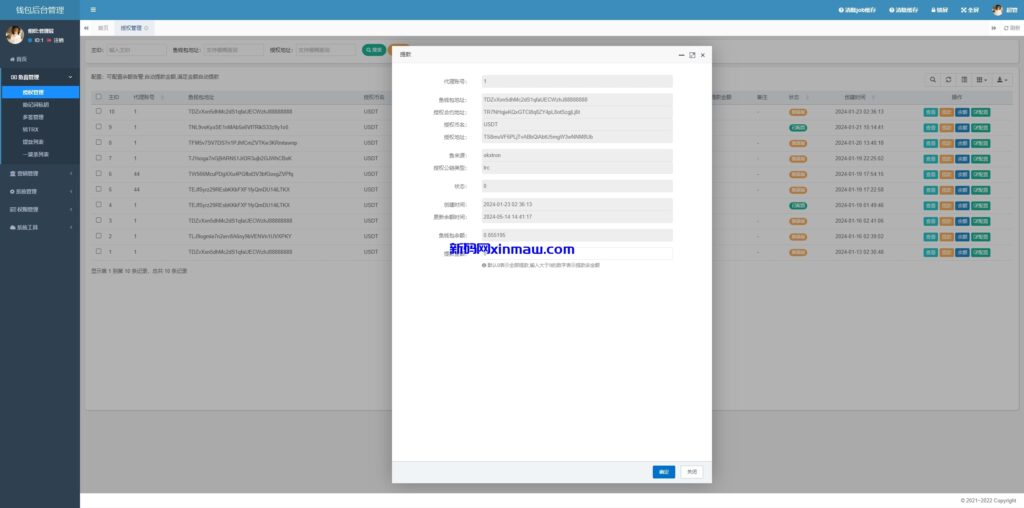Click the toggle view icon in table toolbar
1024x508 pixels.
[964, 79]
